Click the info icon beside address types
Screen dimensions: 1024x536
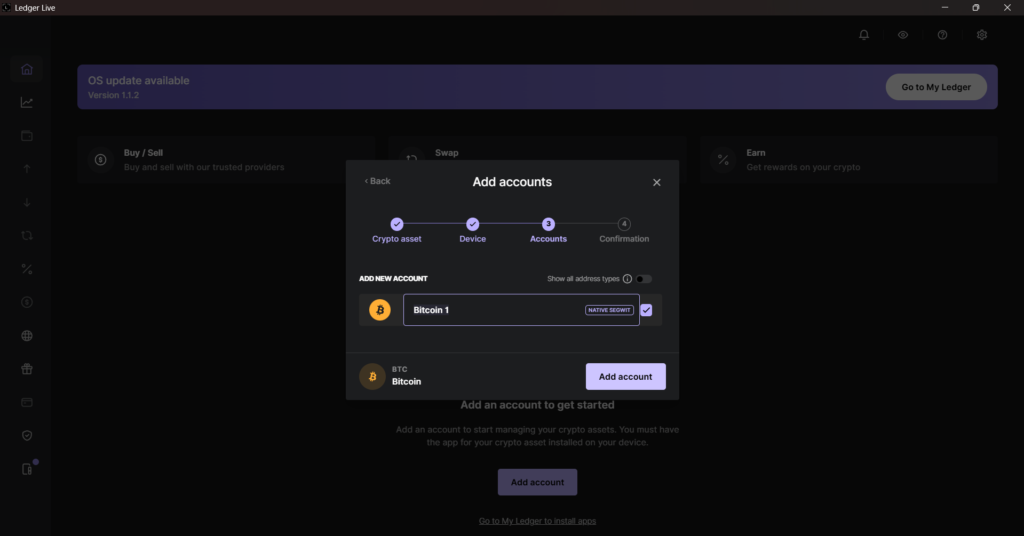(627, 279)
